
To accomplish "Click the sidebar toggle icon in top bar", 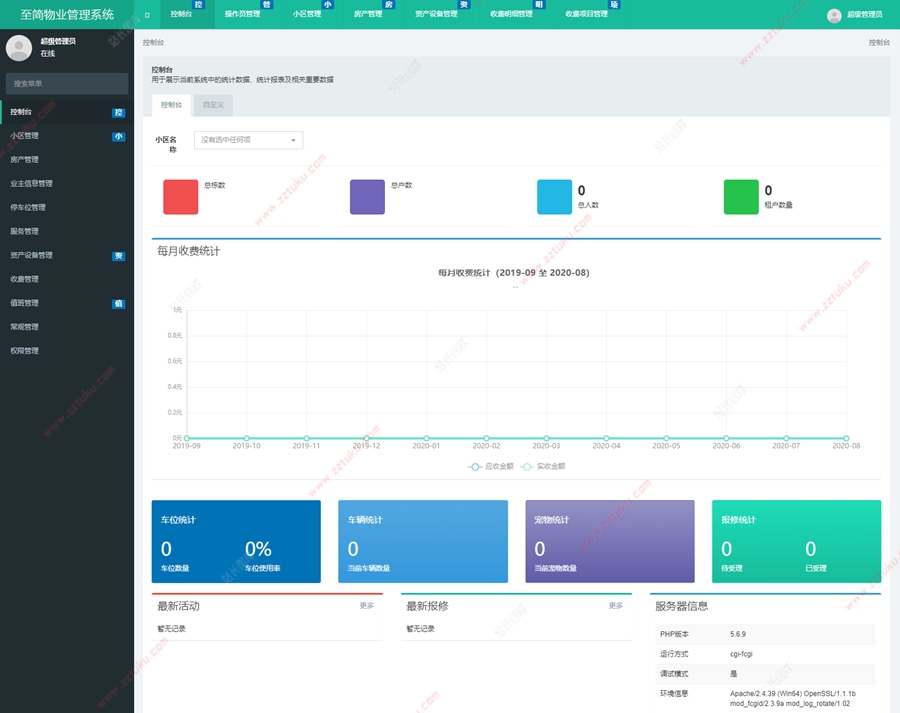I will click(x=147, y=15).
